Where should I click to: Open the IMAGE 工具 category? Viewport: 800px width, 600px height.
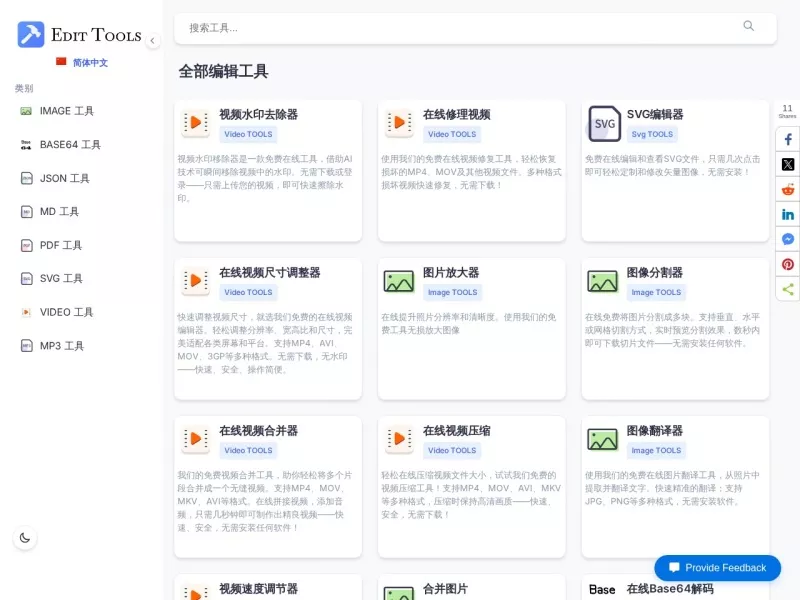pyautogui.click(x=67, y=111)
